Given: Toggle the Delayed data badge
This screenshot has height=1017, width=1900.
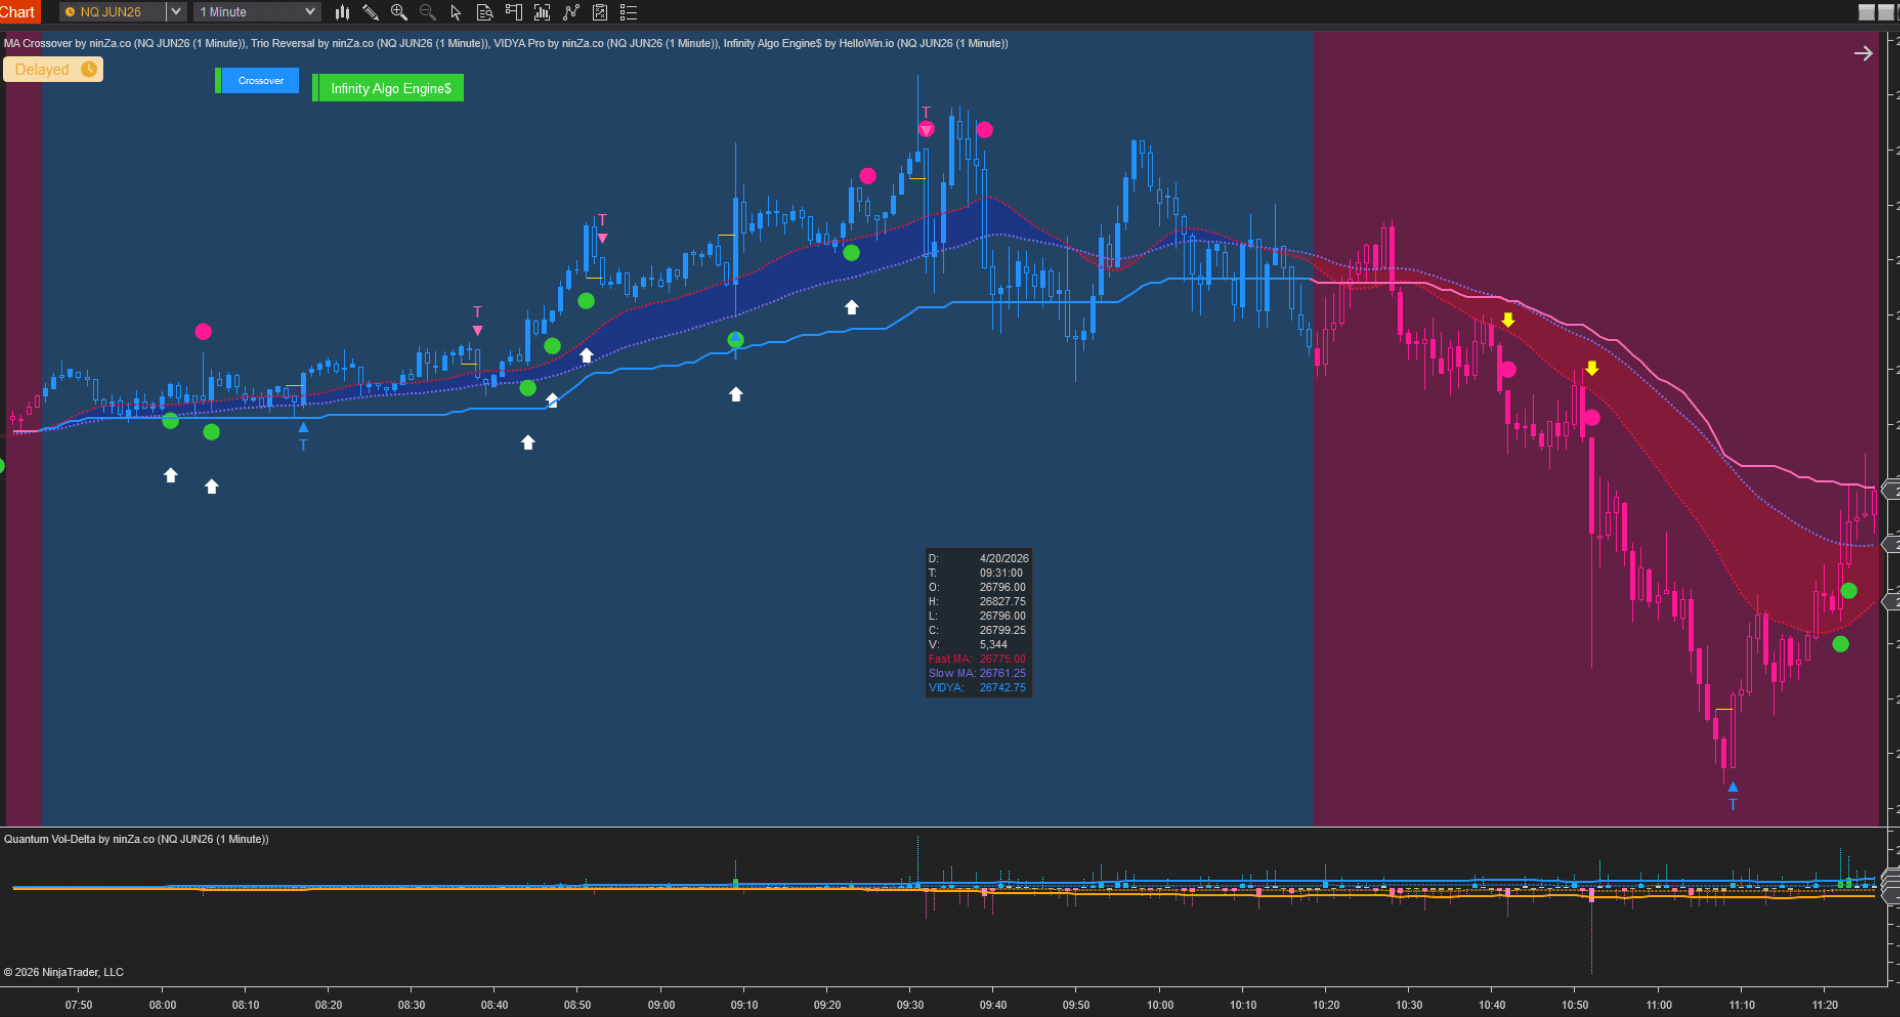Looking at the screenshot, I should click(54, 69).
